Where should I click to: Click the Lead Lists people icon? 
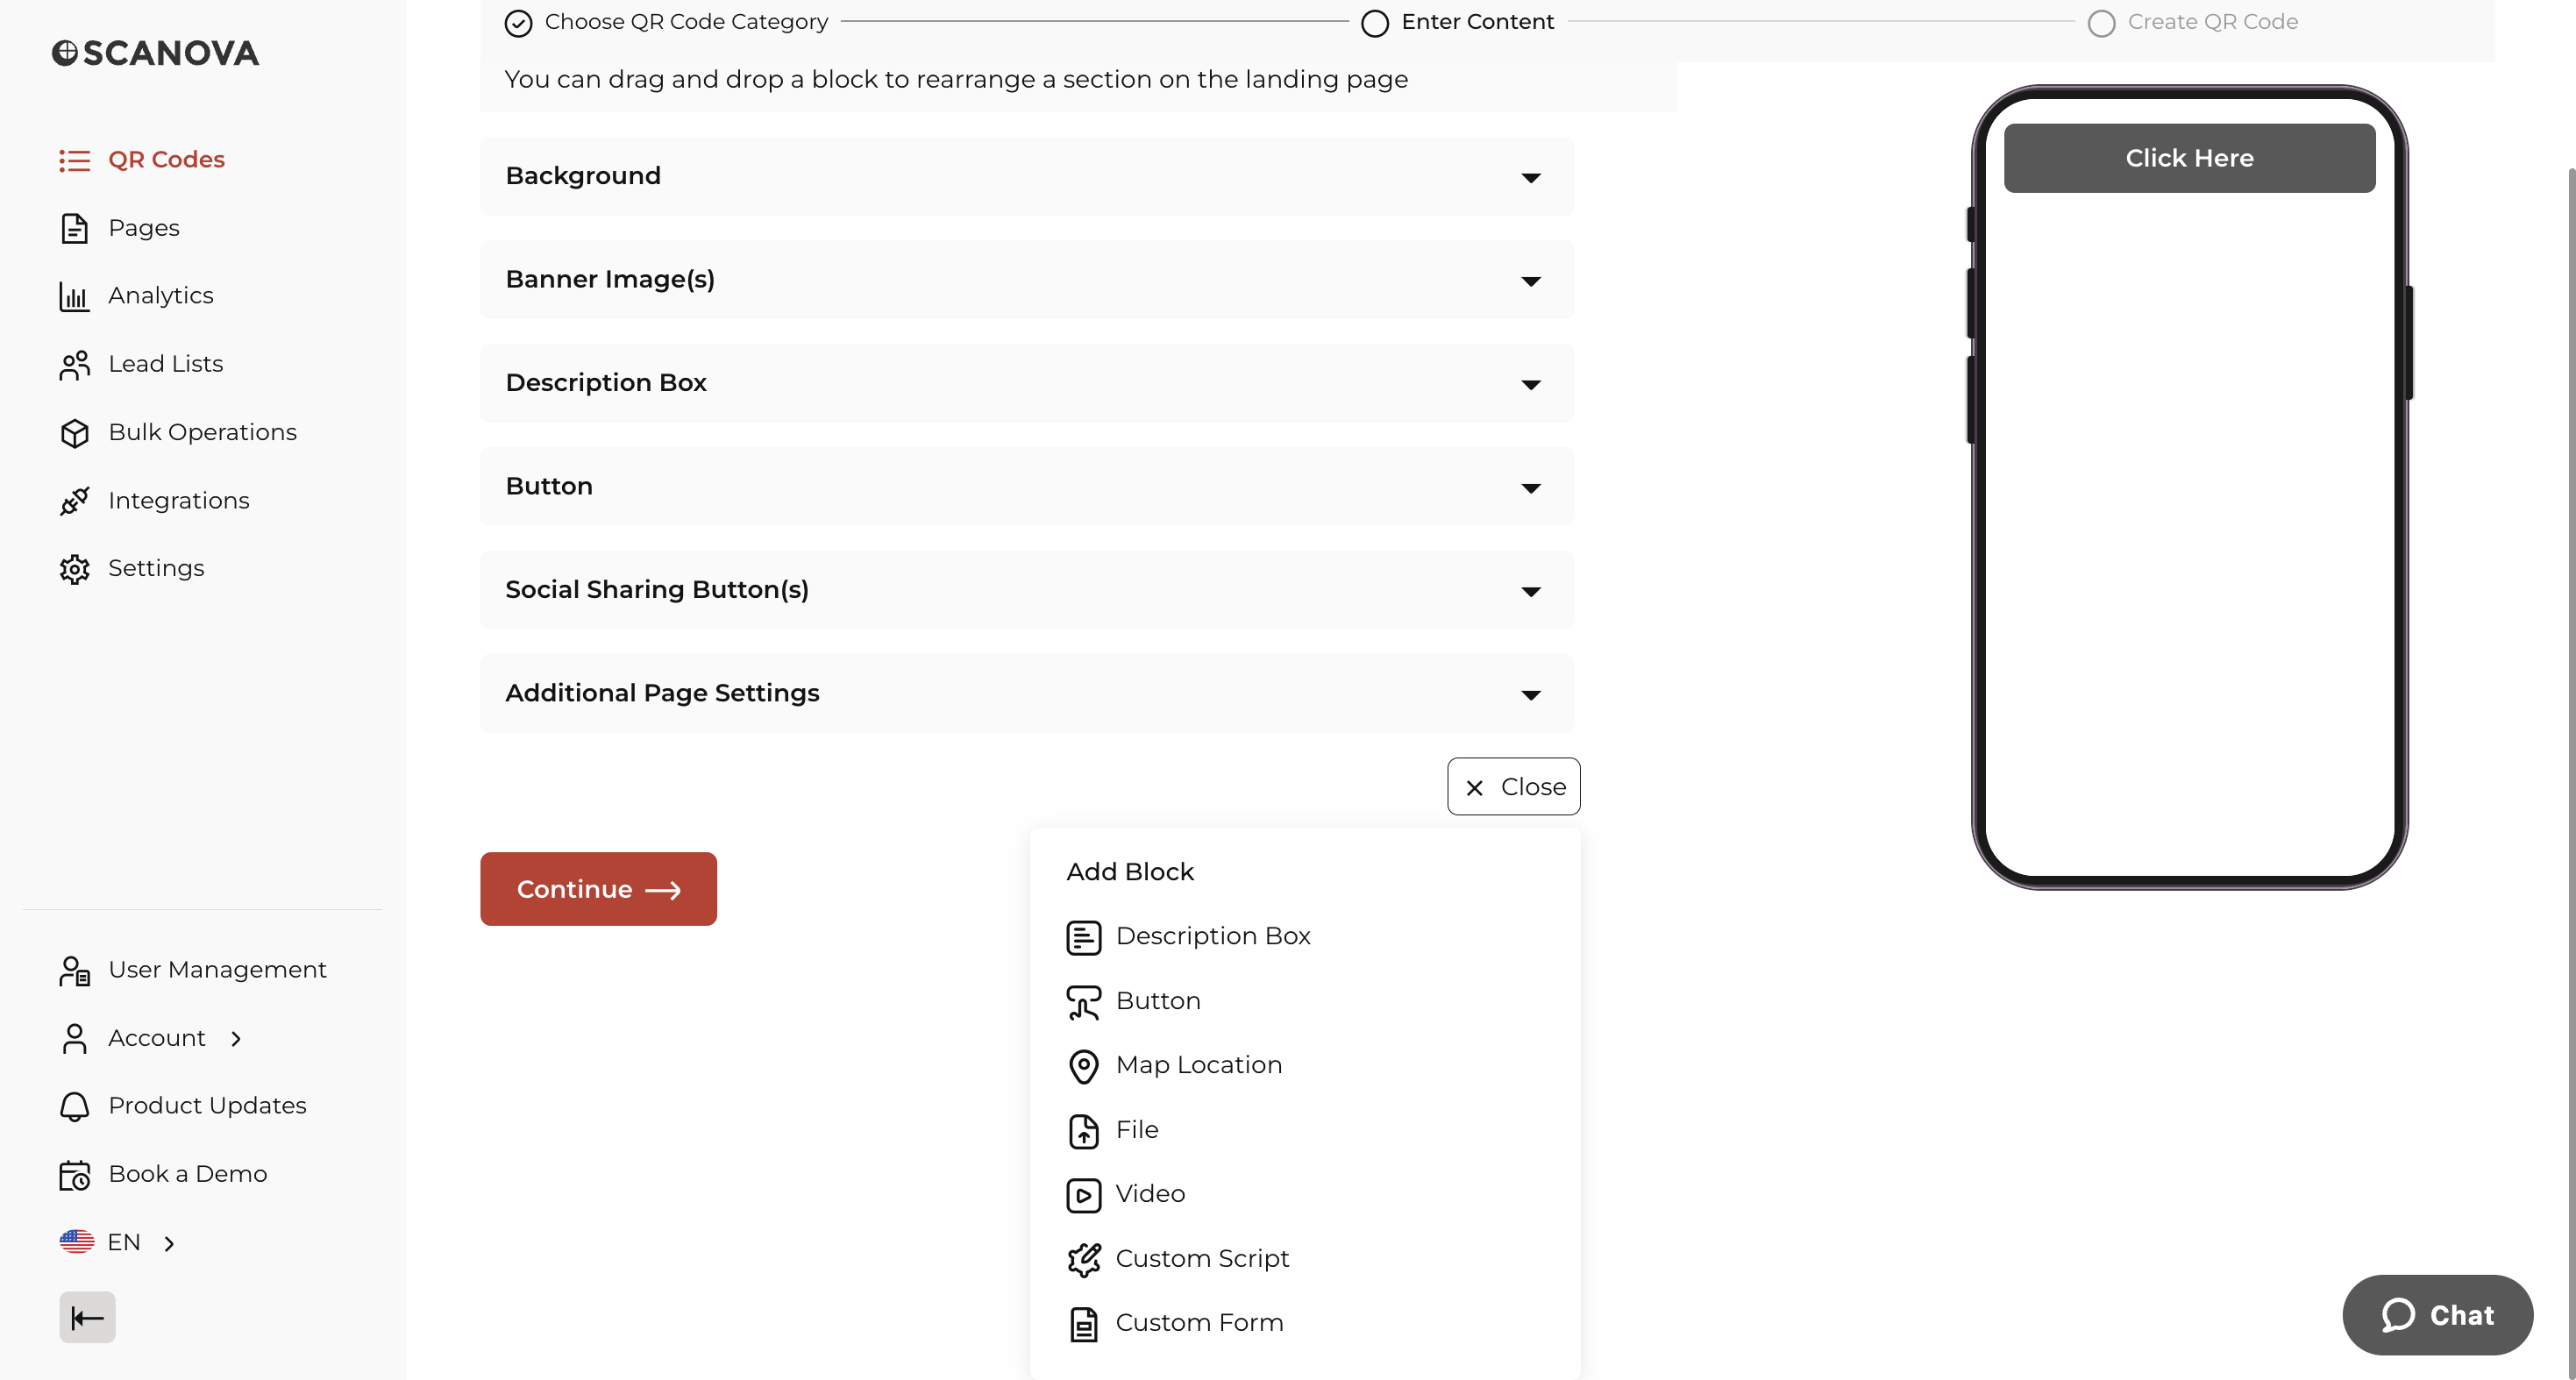point(74,364)
